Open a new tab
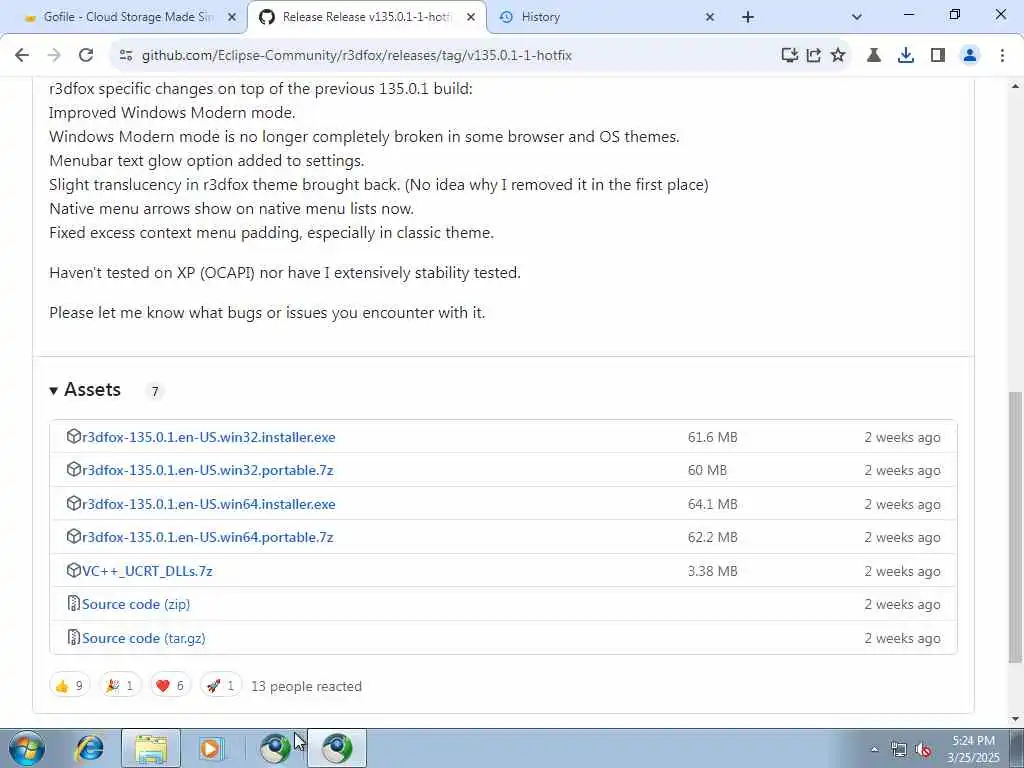This screenshot has height=768, width=1024. tap(748, 17)
